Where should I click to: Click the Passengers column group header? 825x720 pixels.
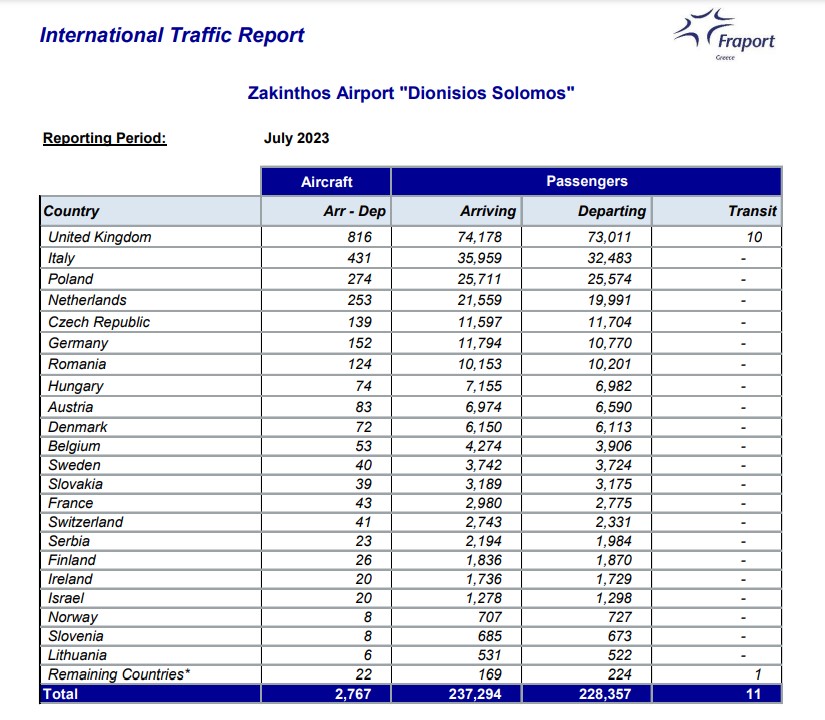click(587, 181)
